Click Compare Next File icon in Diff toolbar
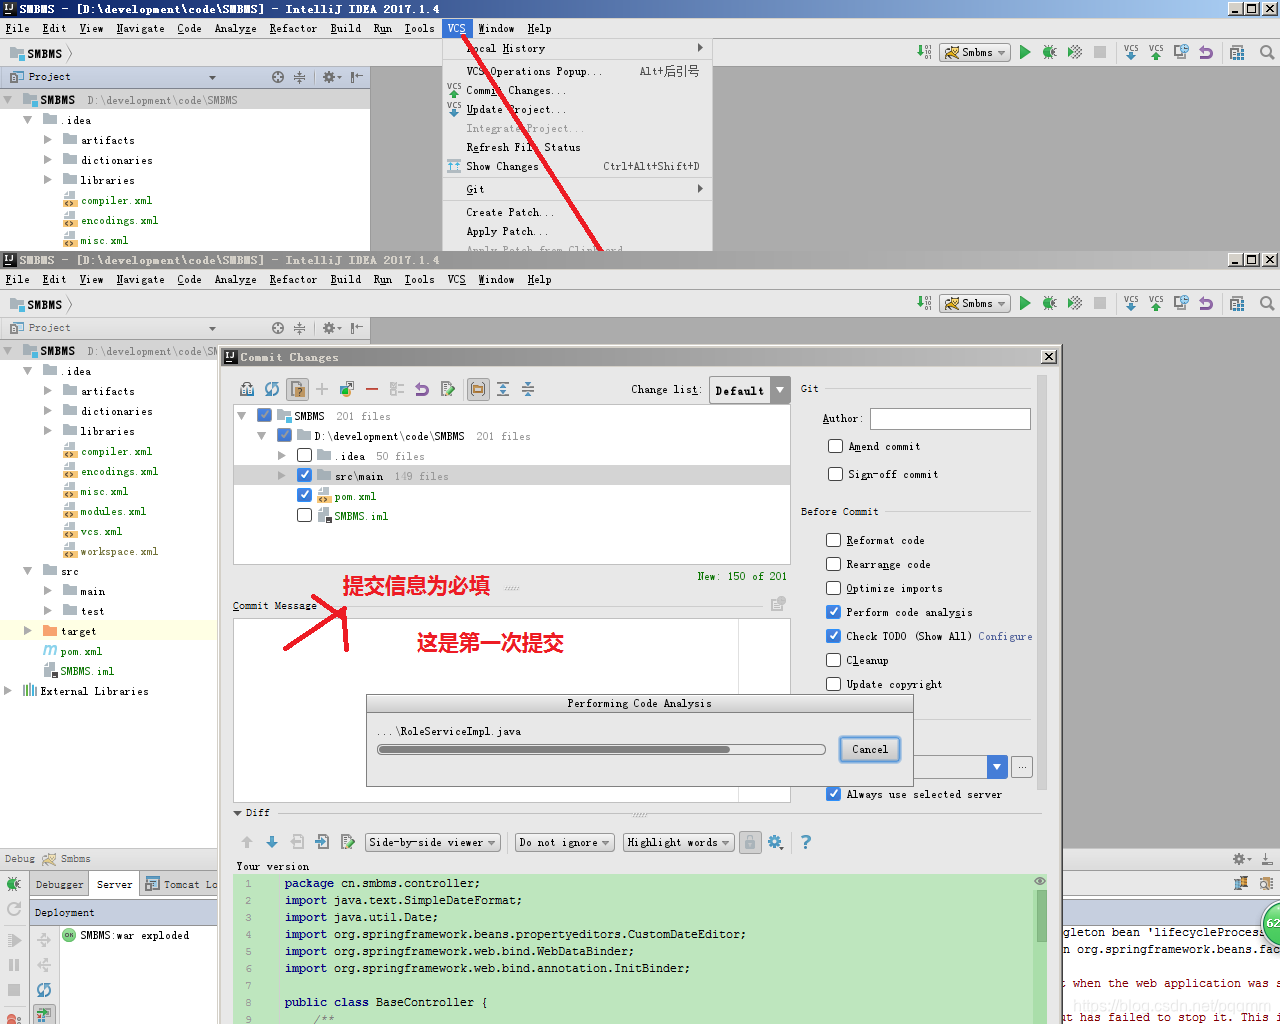This screenshot has width=1280, height=1024. (322, 842)
